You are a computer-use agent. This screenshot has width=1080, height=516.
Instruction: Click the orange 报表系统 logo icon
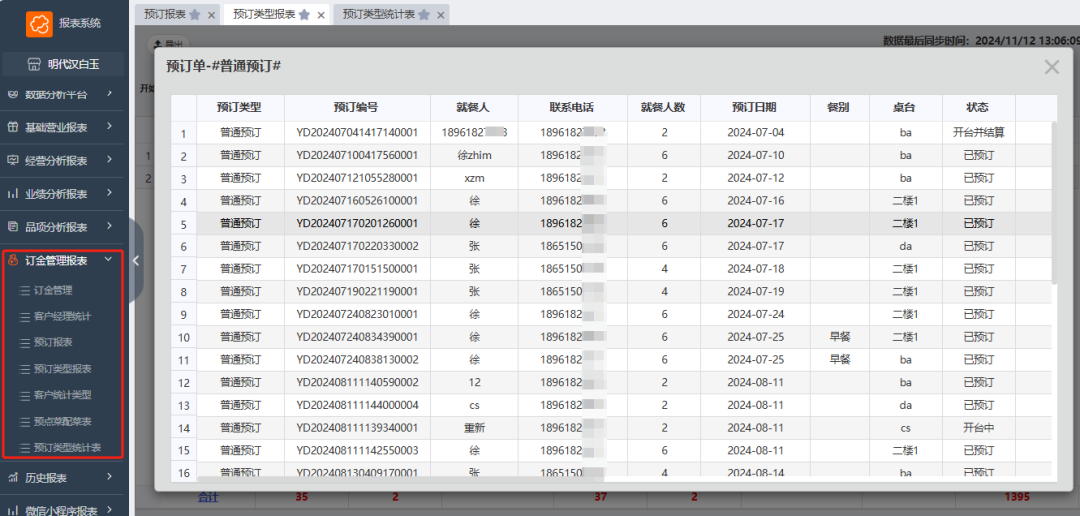click(x=39, y=23)
